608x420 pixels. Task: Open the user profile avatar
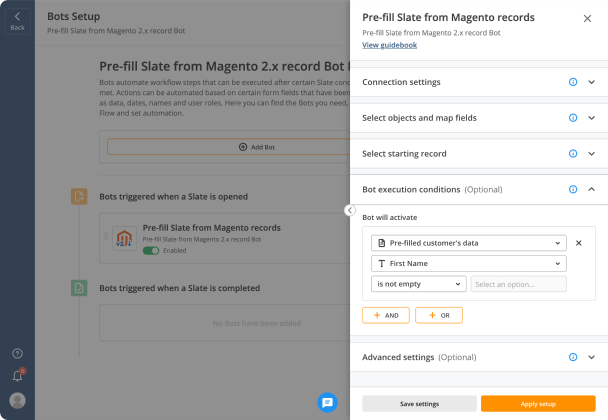(17, 400)
